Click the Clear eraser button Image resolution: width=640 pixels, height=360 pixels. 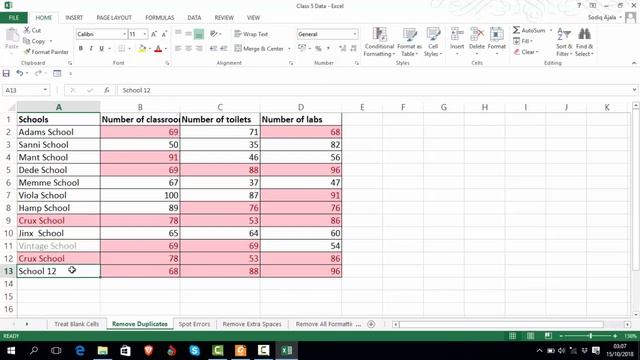click(x=526, y=52)
